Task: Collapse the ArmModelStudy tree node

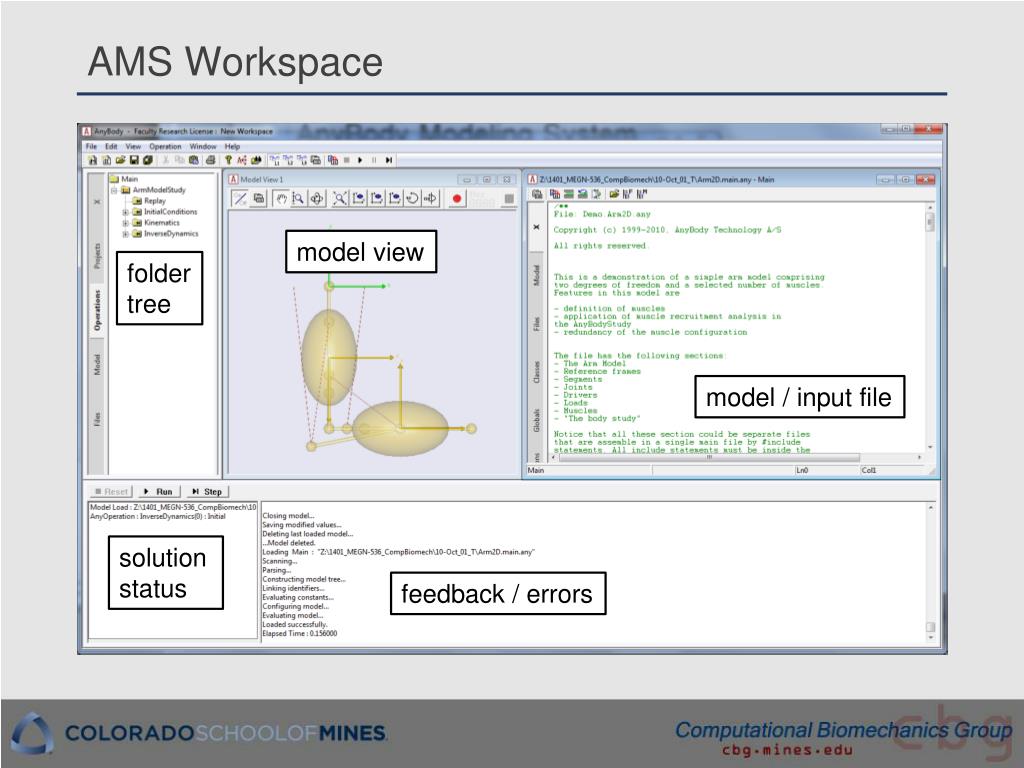Action: 114,191
